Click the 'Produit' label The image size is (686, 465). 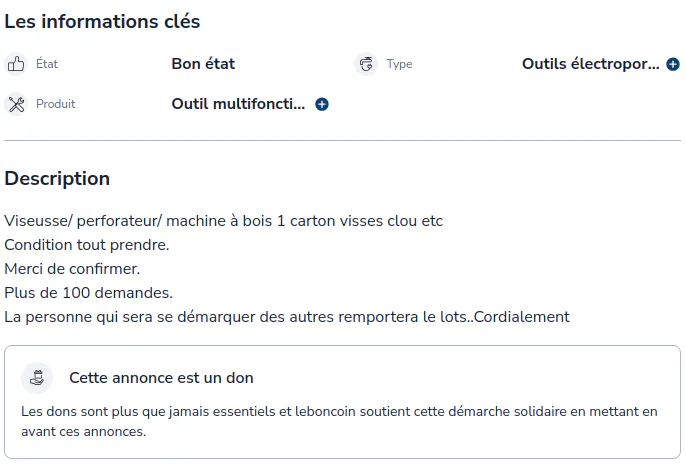pos(56,104)
